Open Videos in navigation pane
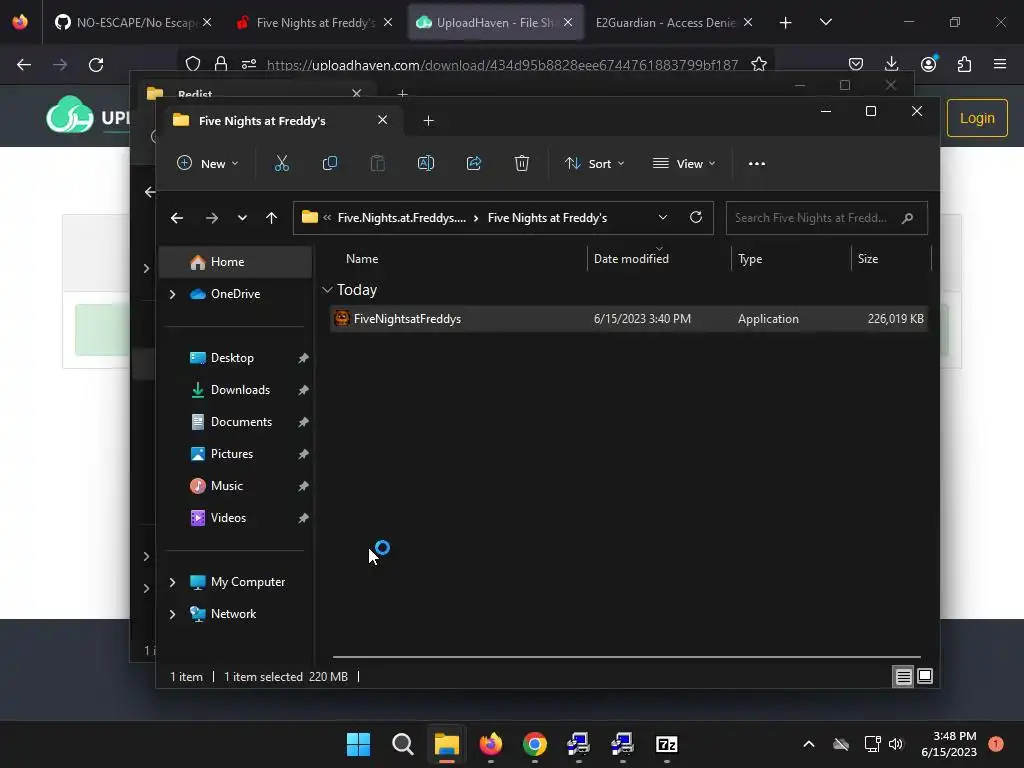Screen dimensions: 1024x768 (235, 518)
